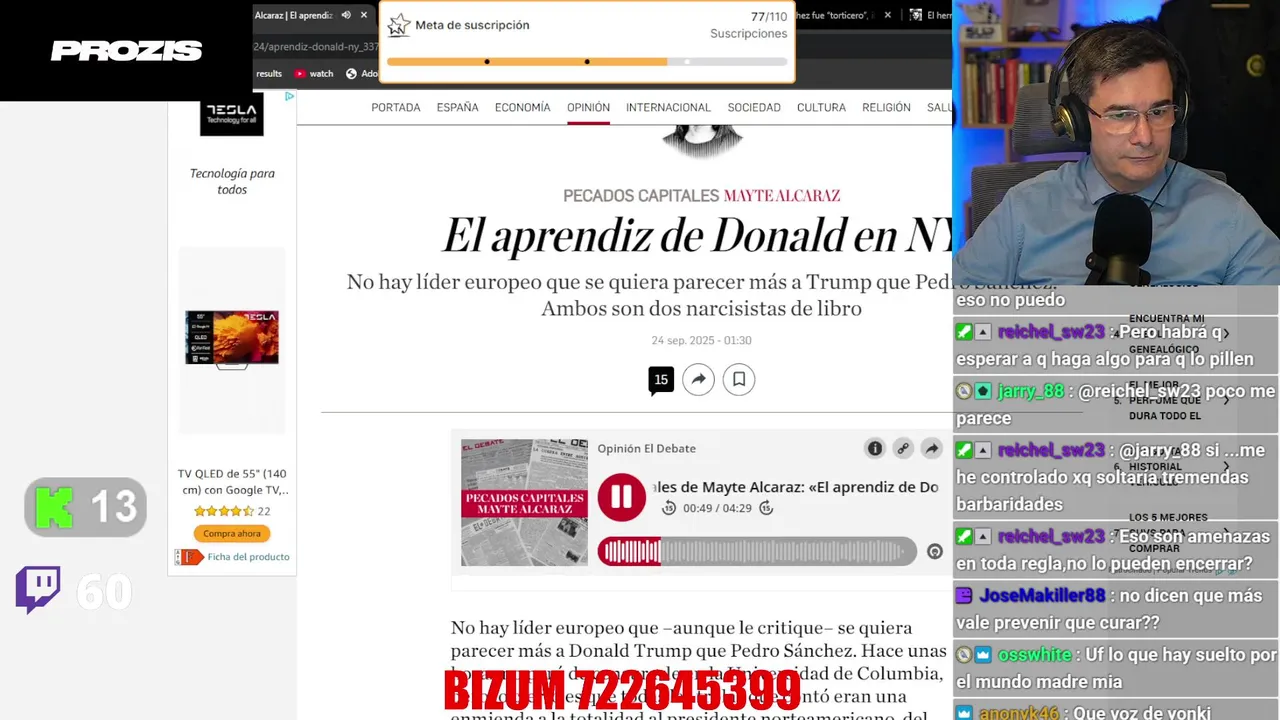Open the SOCIEDAD section
Screen dimensions: 1280x720
point(754,108)
